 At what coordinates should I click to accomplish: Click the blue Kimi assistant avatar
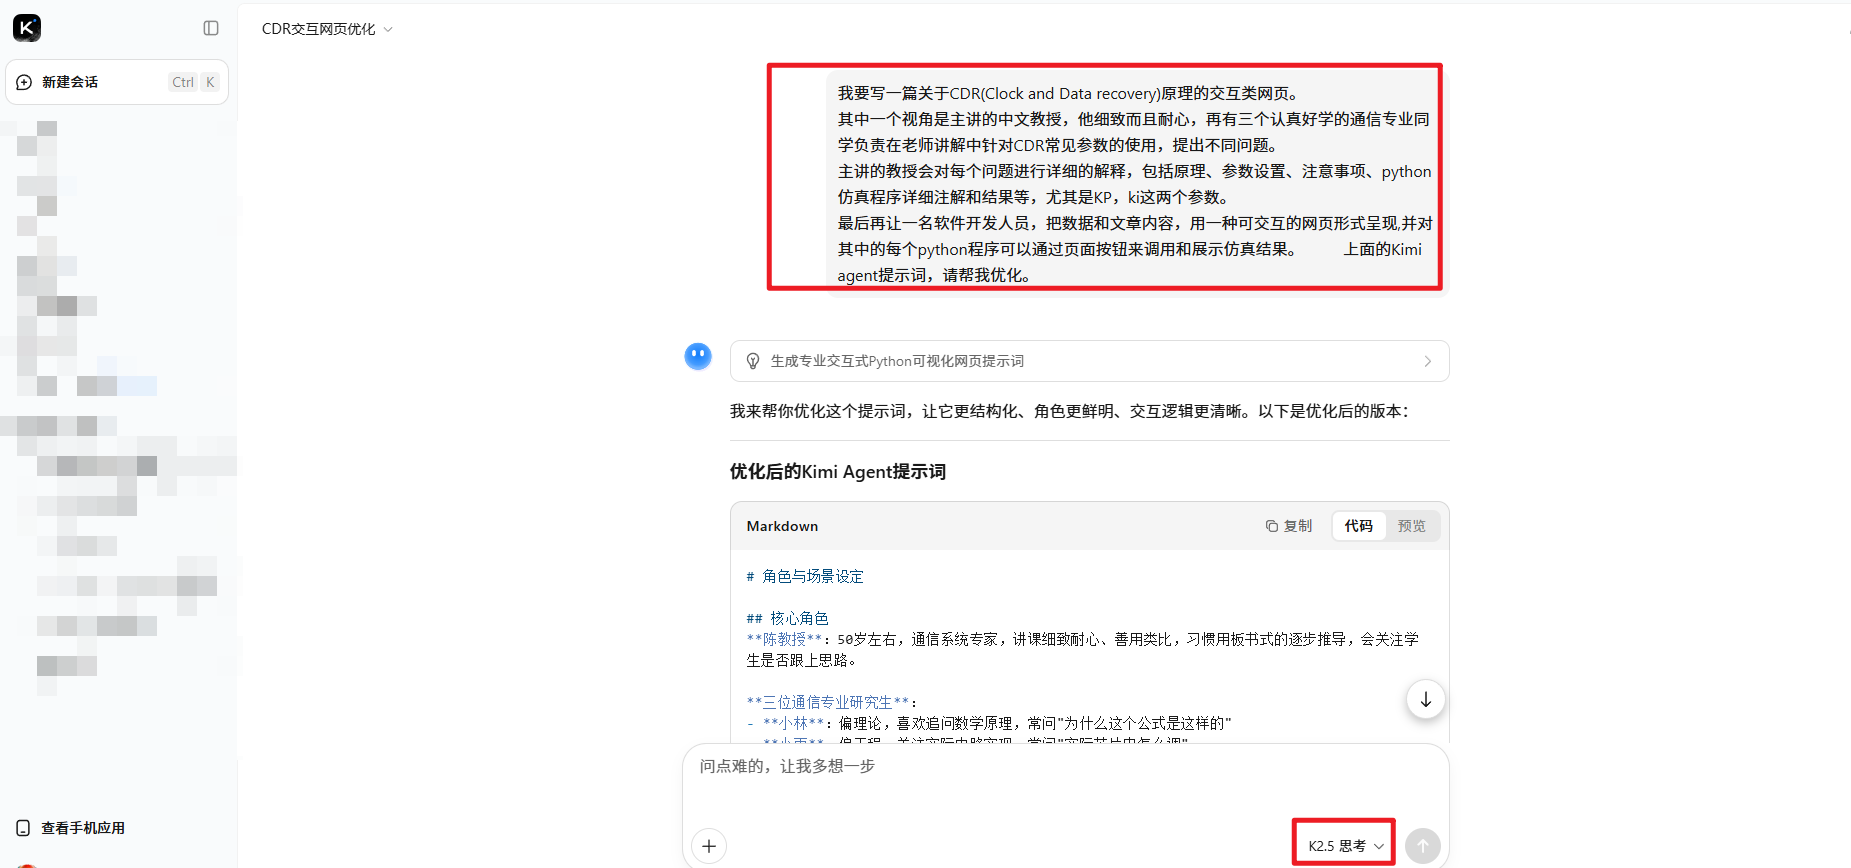click(x=698, y=355)
